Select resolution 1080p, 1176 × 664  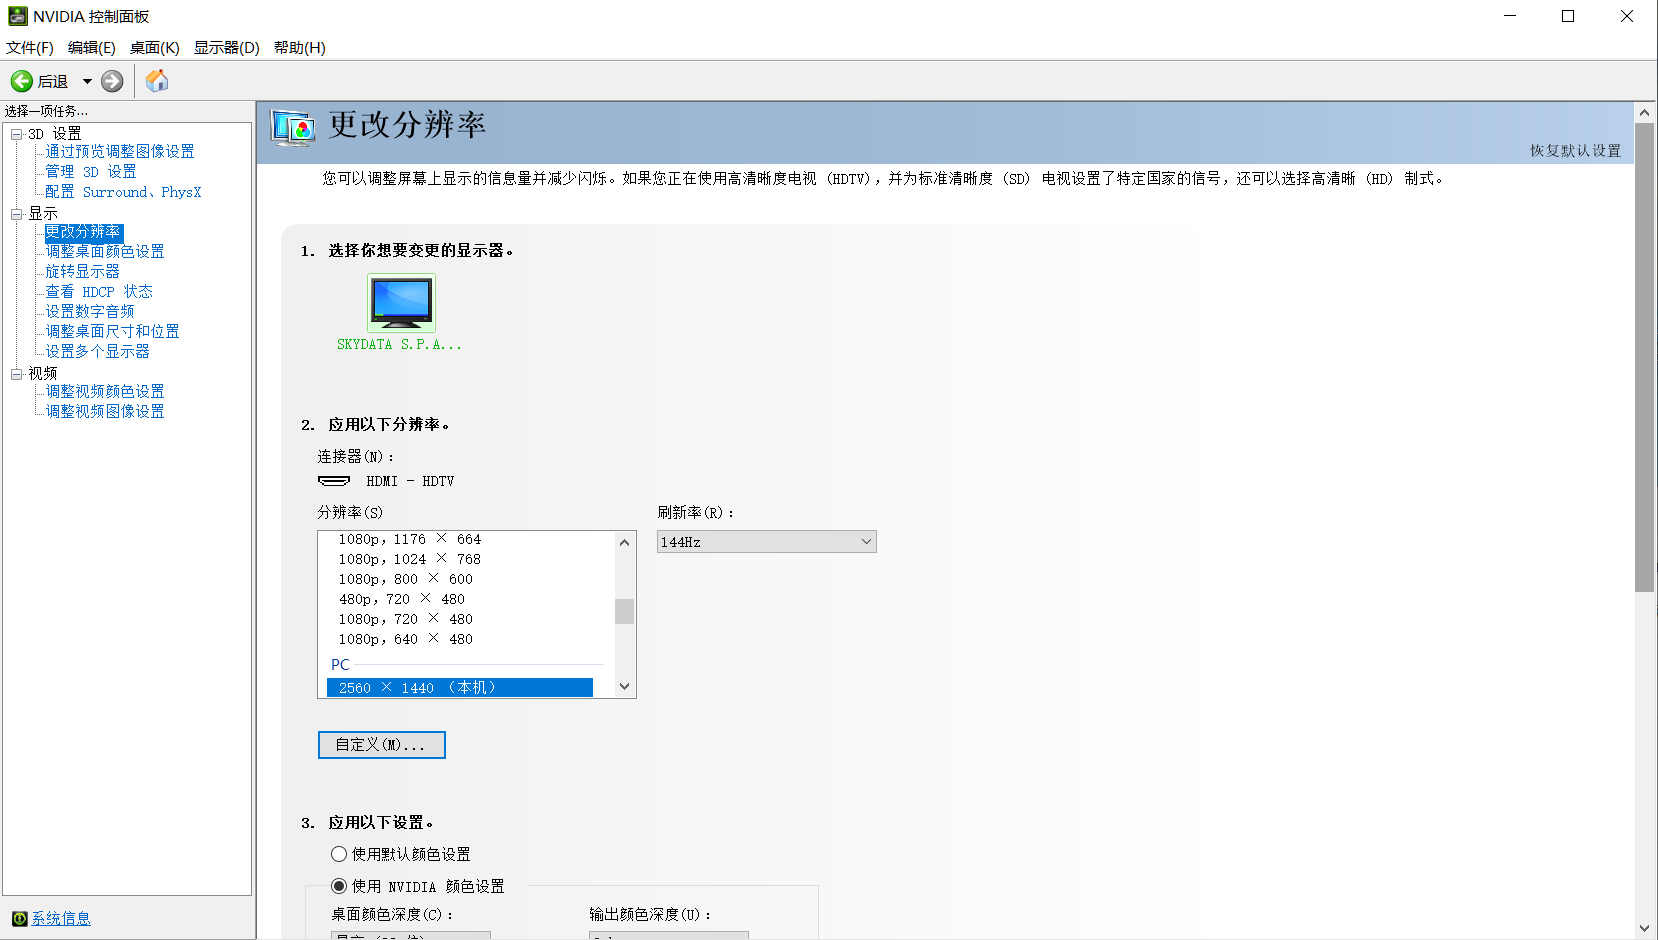pos(410,539)
